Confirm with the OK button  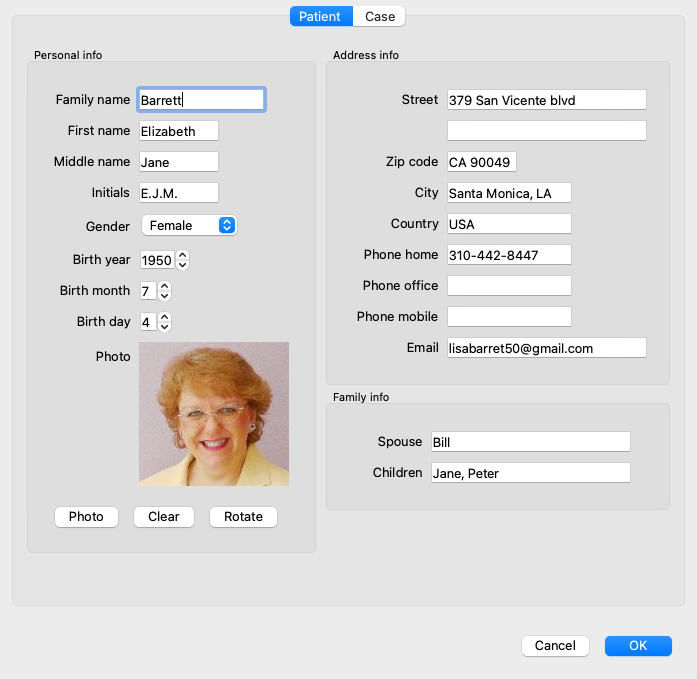coord(638,646)
